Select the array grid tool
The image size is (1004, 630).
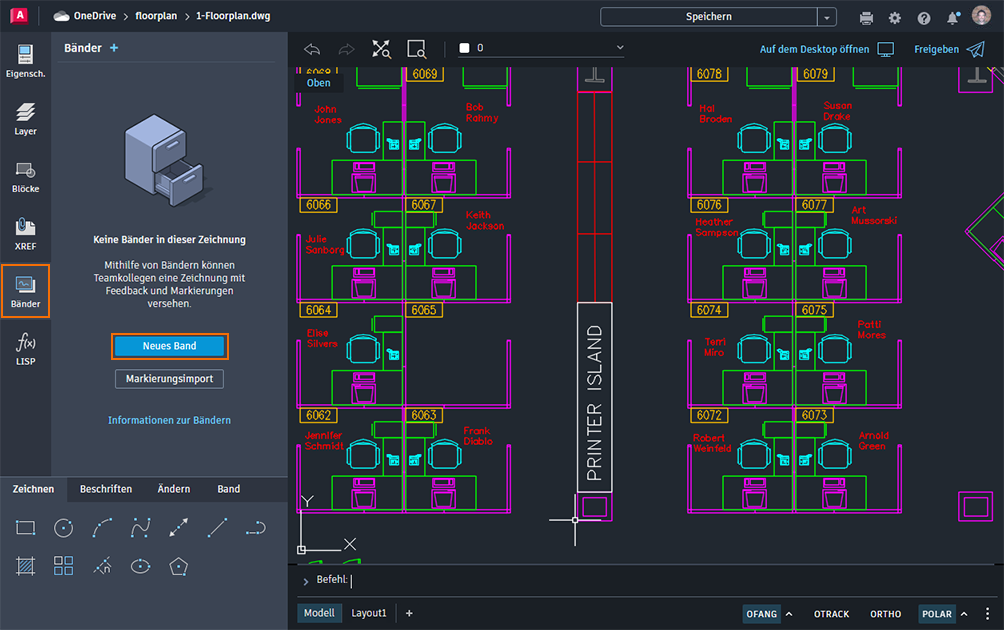click(63, 566)
